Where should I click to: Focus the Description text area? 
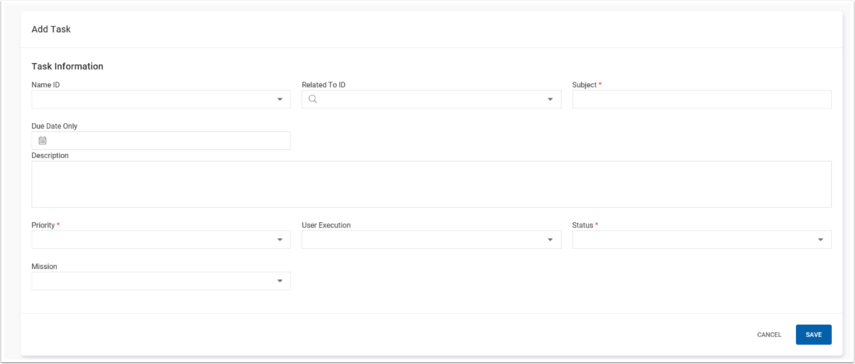pos(431,184)
